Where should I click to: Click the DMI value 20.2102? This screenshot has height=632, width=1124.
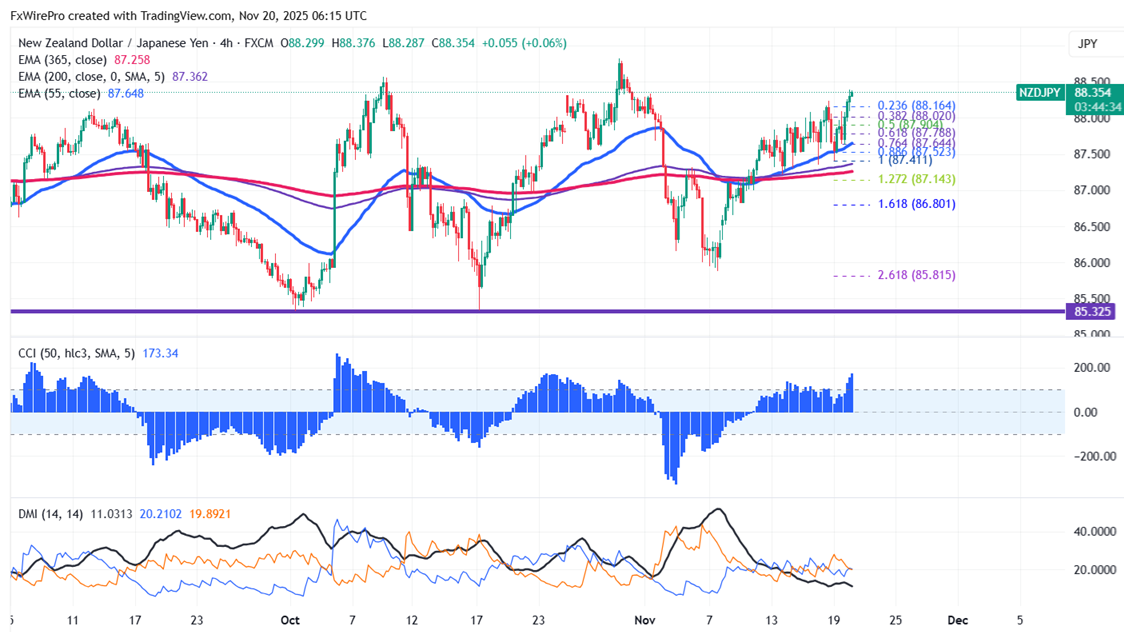click(x=161, y=514)
